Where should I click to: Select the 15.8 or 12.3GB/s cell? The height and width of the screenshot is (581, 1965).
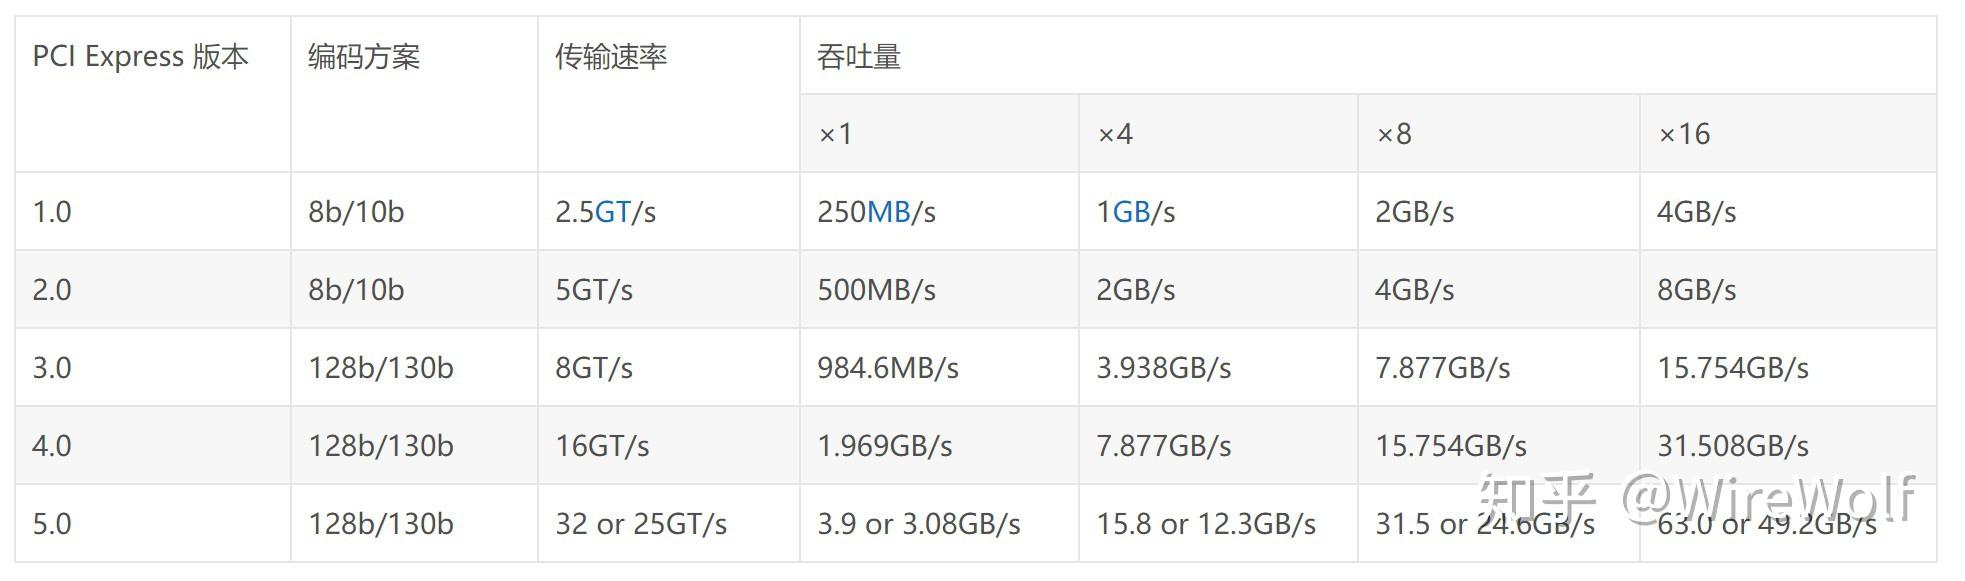[x=1206, y=524]
